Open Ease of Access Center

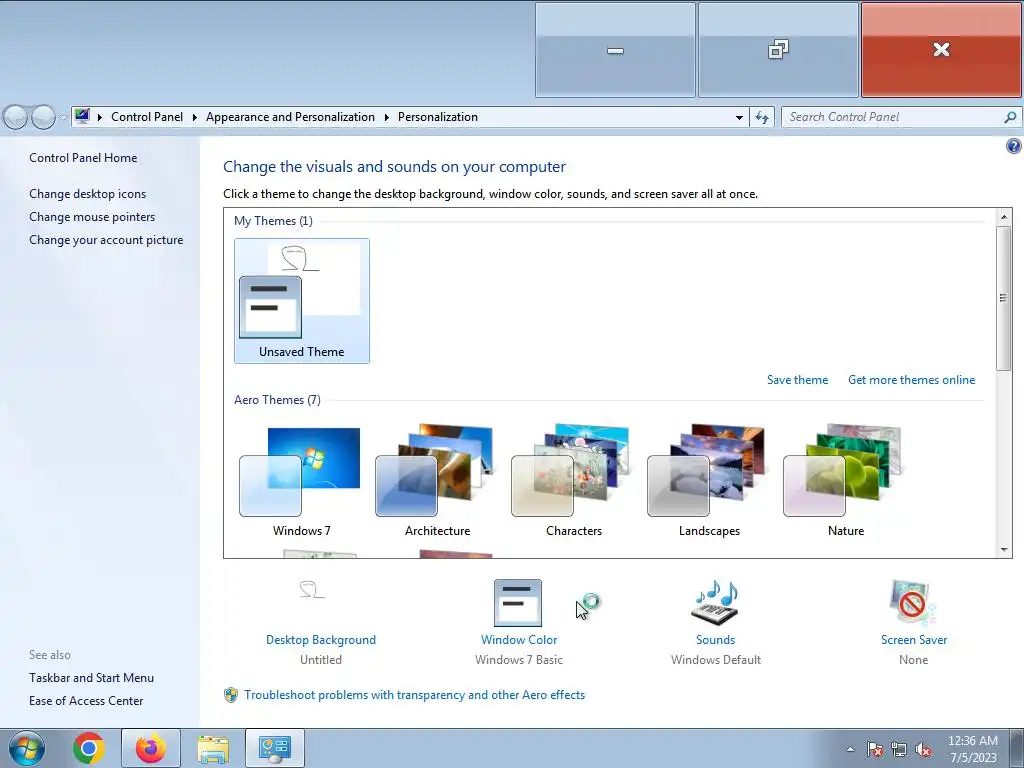[x=86, y=701]
